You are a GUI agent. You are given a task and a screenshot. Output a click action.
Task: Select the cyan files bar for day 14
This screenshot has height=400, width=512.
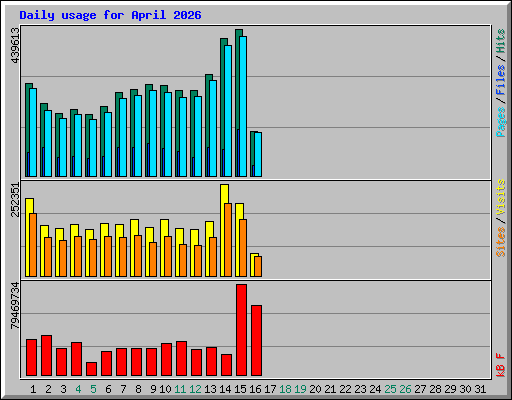pyautogui.click(x=228, y=111)
